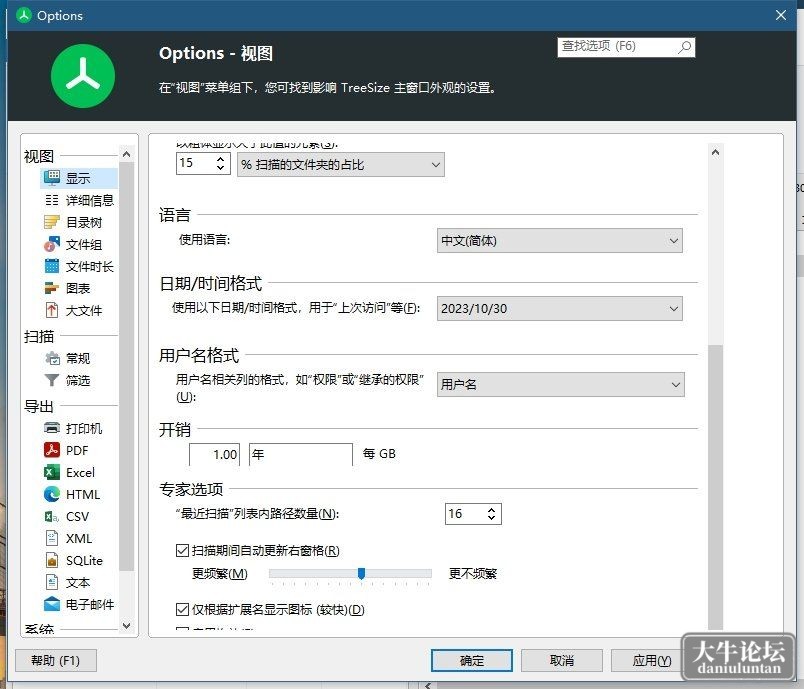Open the date/time format dropdown showing 2023/10/30
This screenshot has height=689, width=804.
(x=559, y=309)
